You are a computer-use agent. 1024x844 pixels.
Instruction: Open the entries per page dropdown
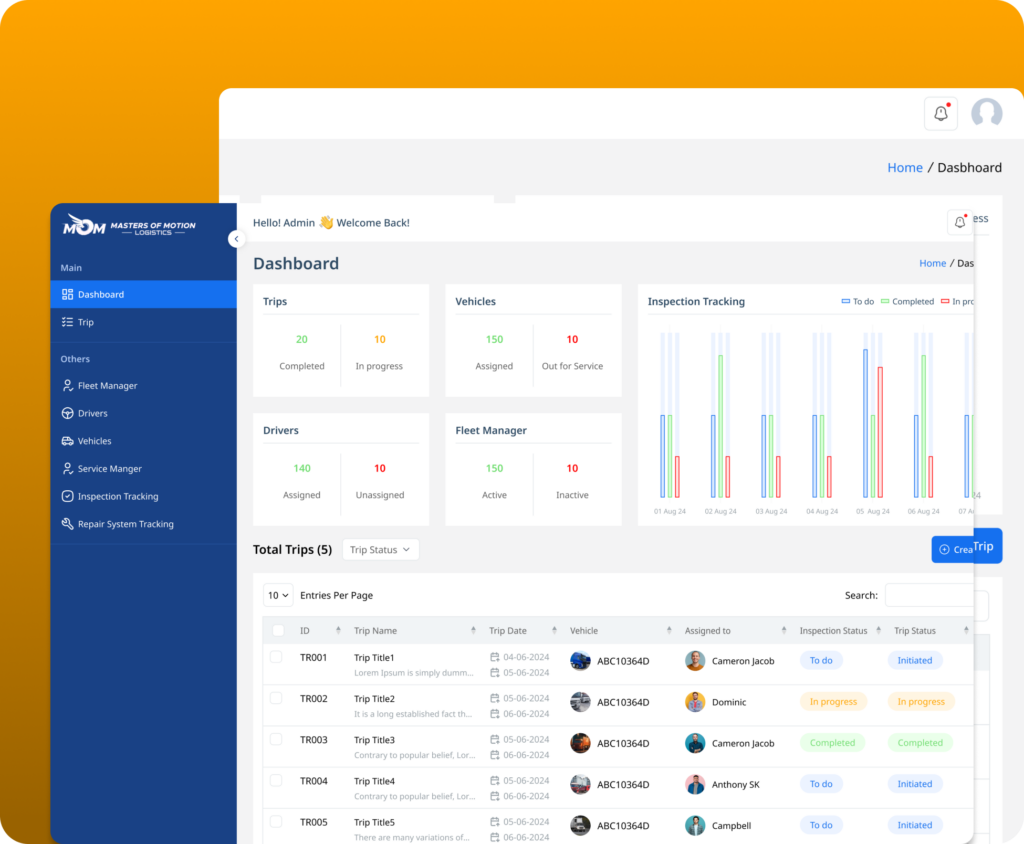click(x=278, y=595)
